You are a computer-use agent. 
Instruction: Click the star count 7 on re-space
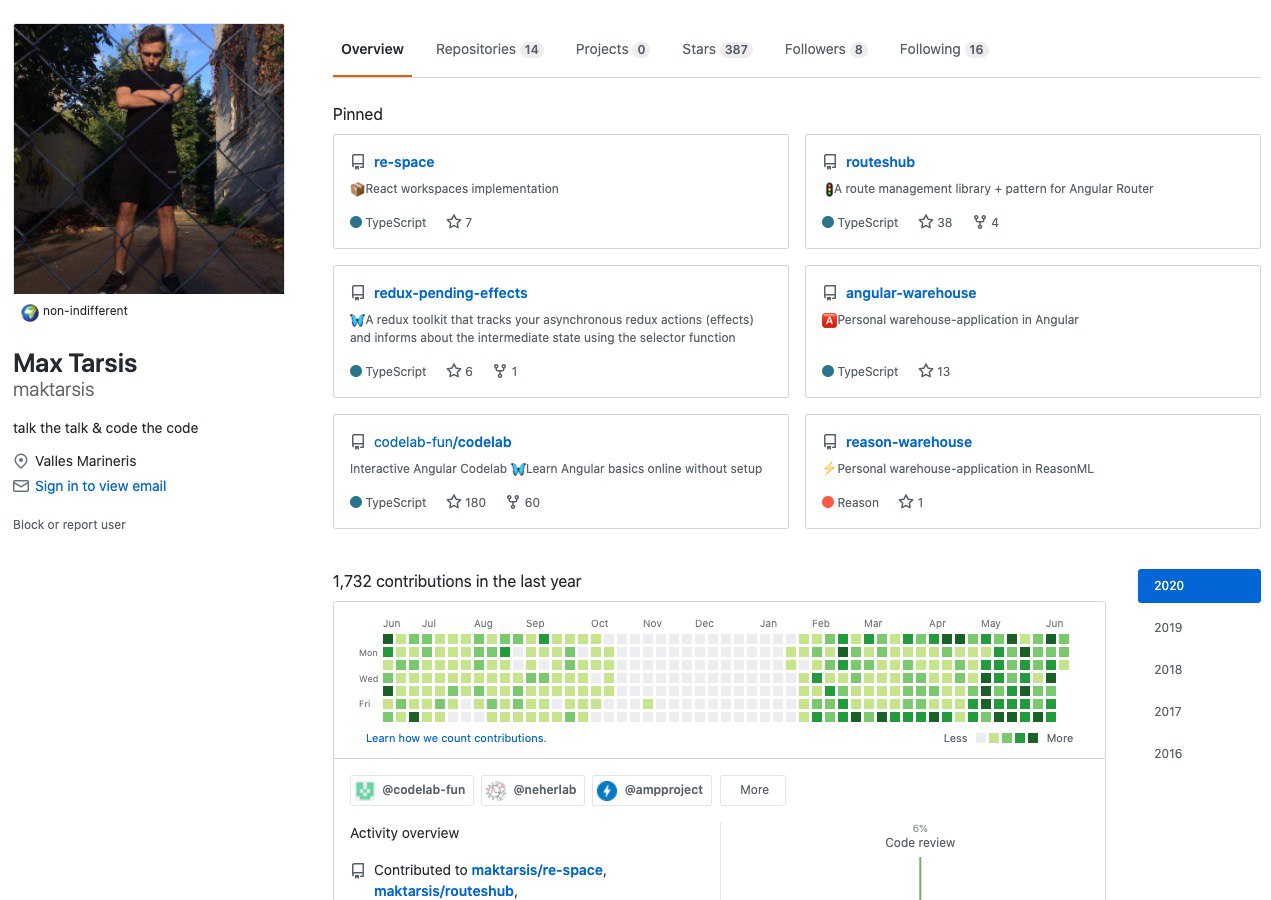coord(459,222)
